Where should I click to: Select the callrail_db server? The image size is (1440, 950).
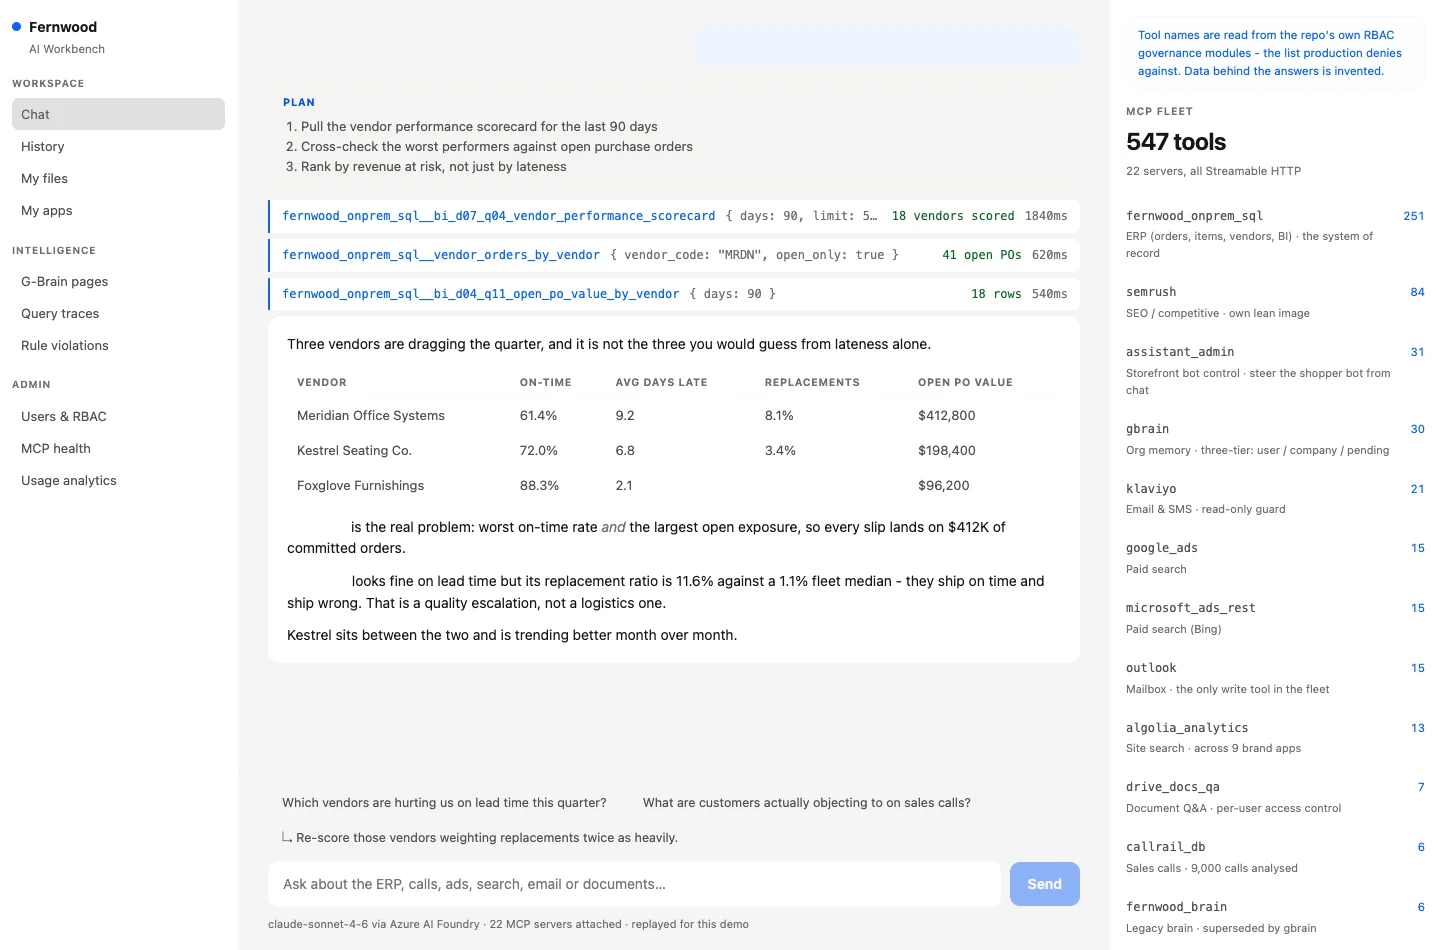pyautogui.click(x=1275, y=857)
